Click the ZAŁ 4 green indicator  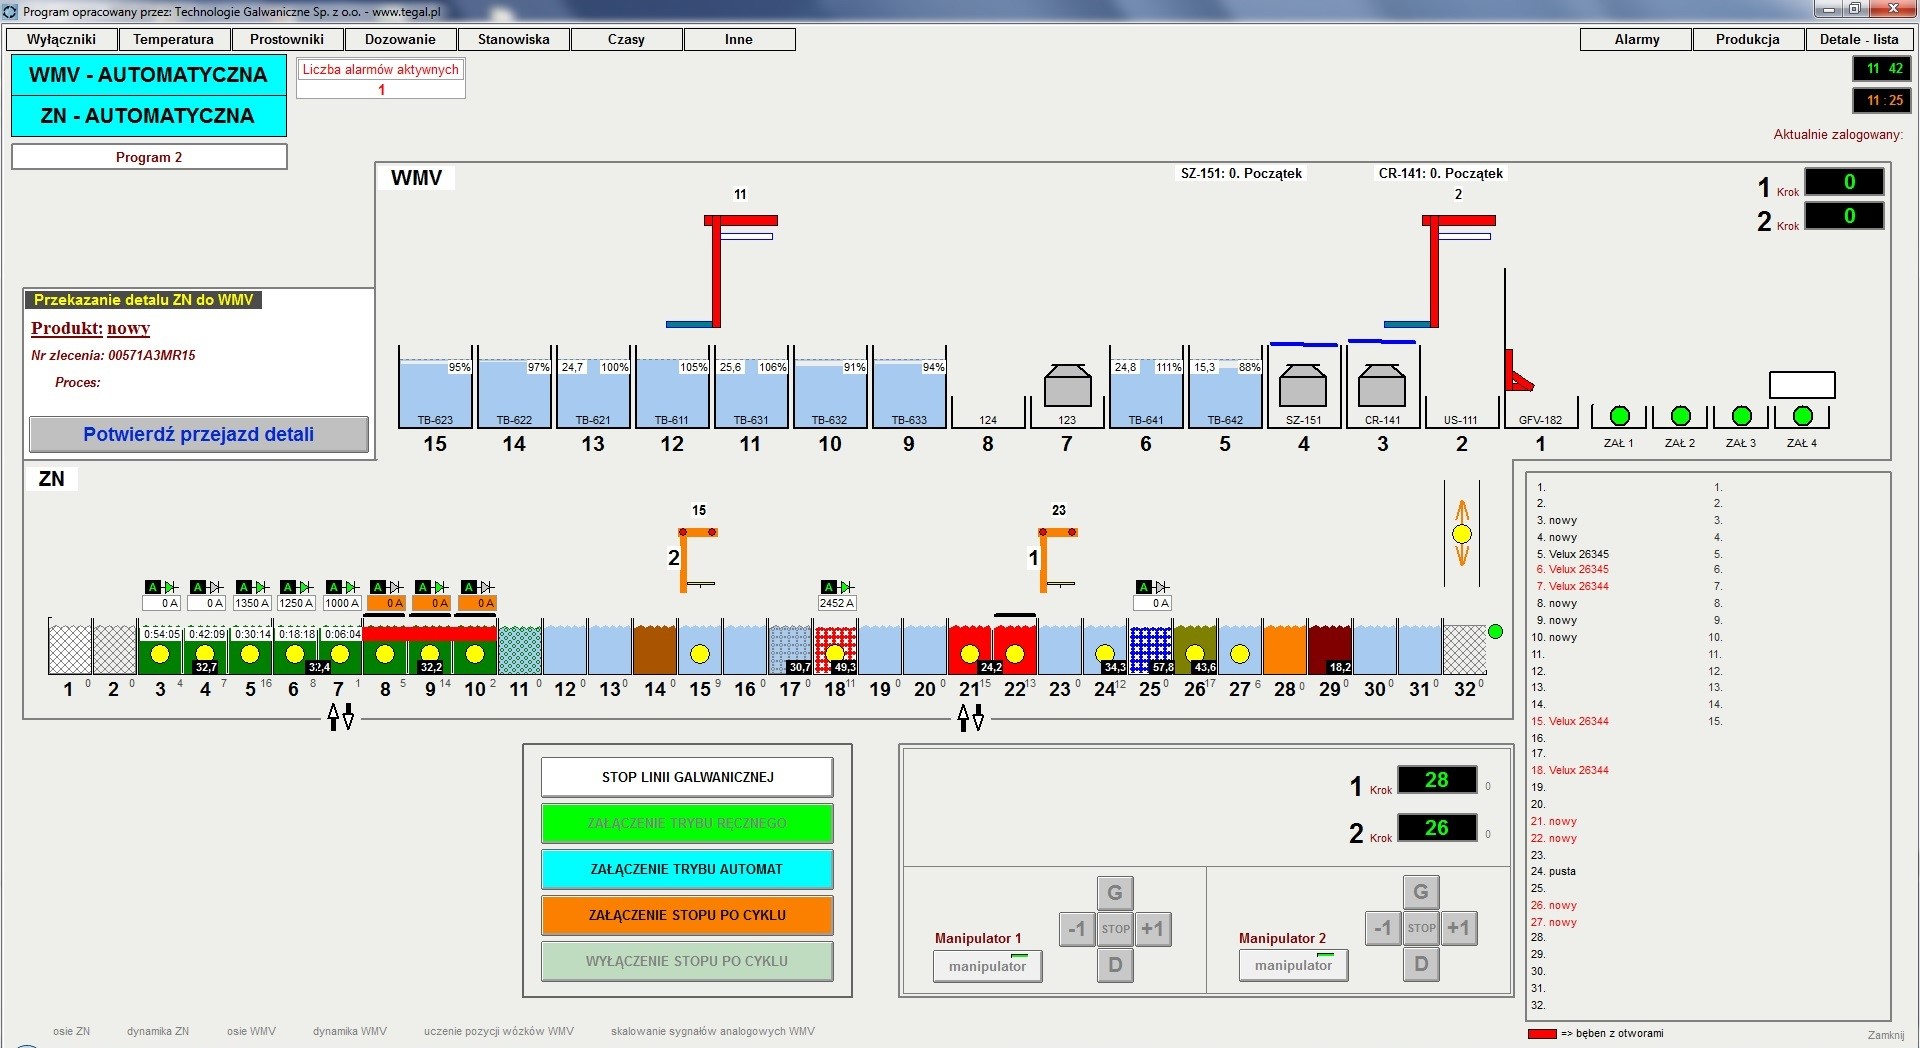click(x=1803, y=416)
